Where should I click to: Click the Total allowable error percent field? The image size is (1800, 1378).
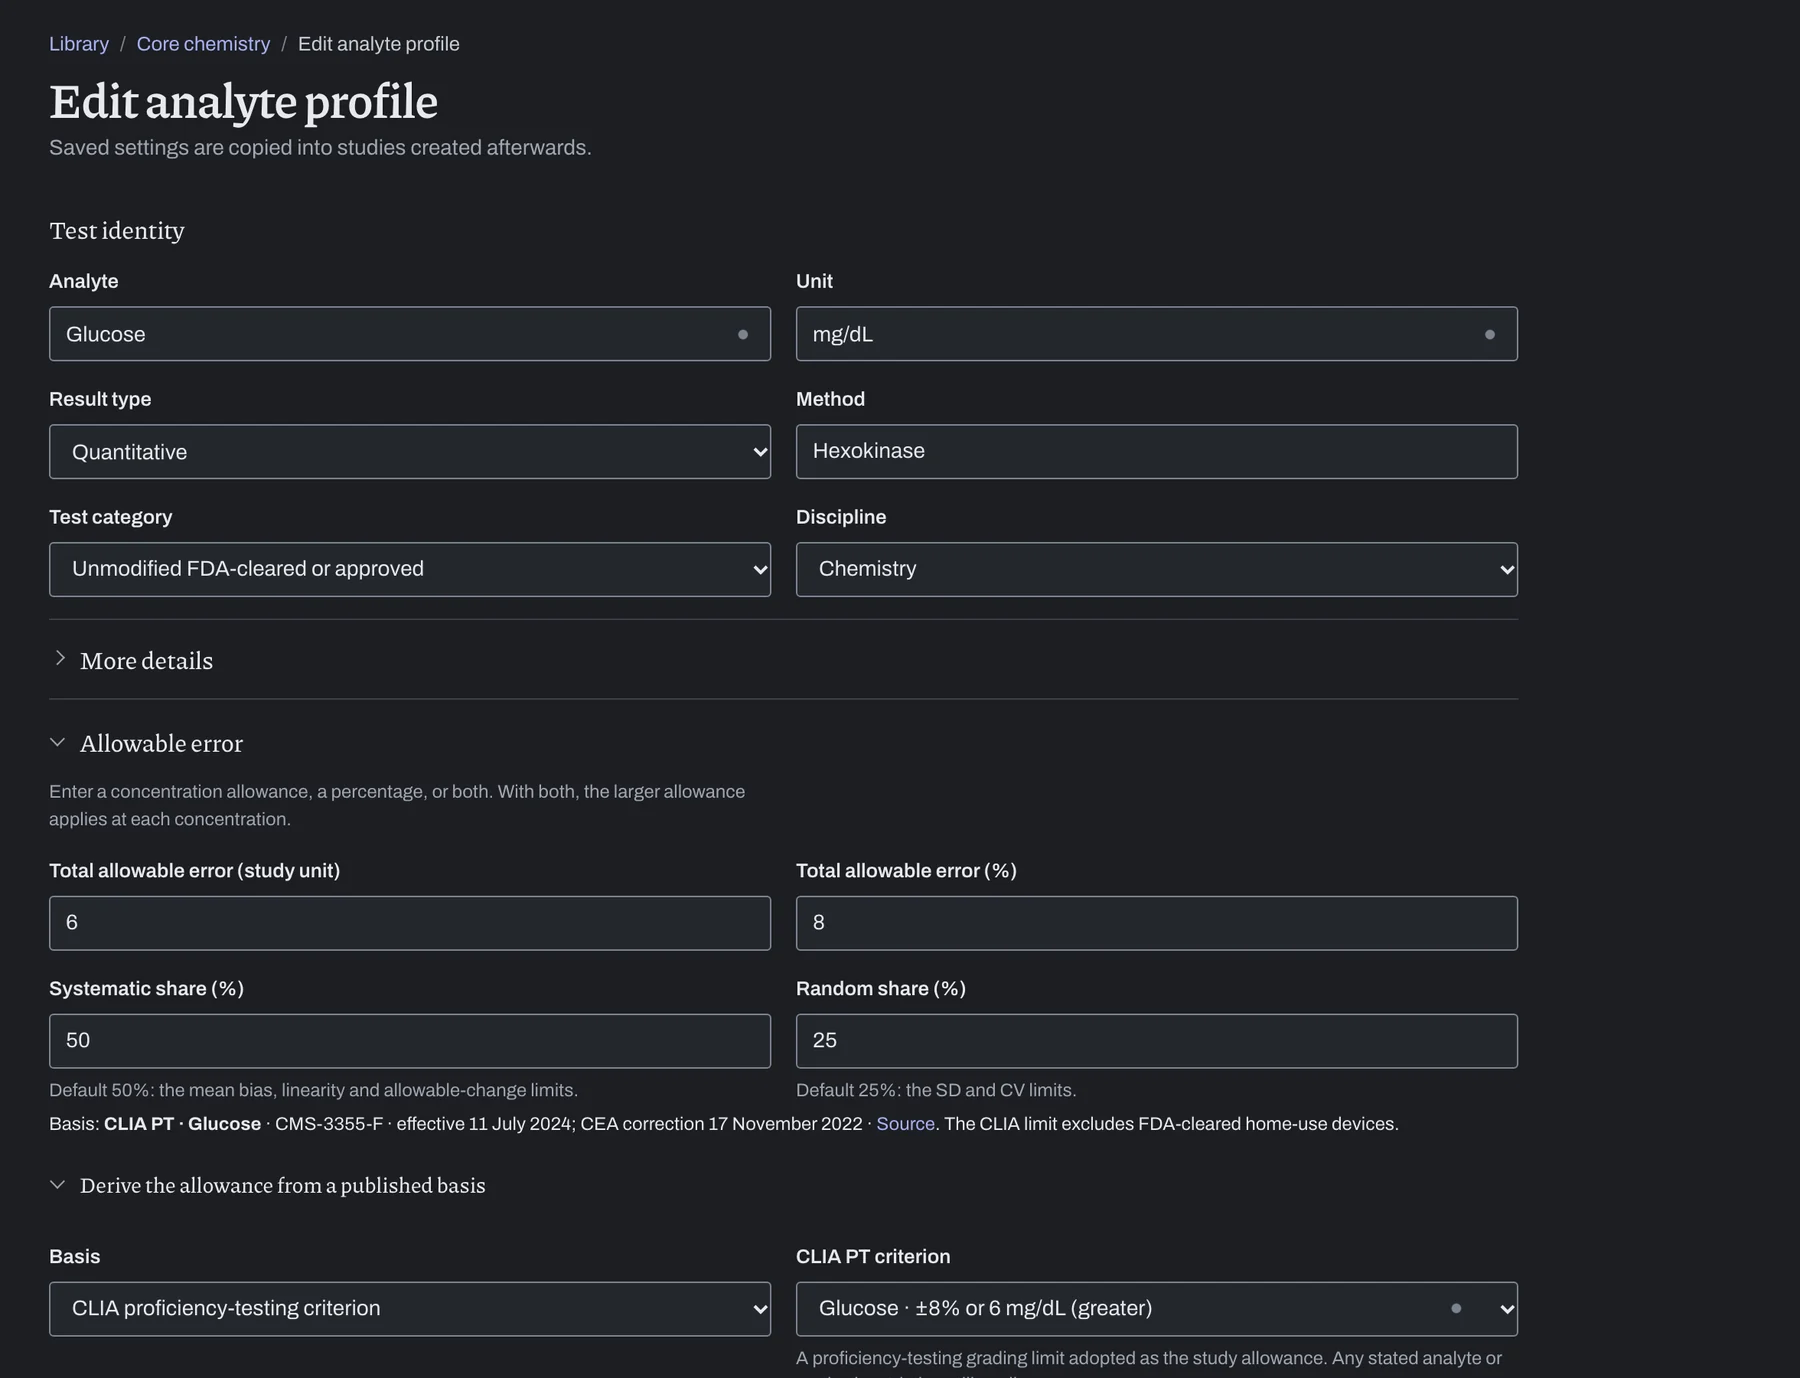[x=1157, y=923]
